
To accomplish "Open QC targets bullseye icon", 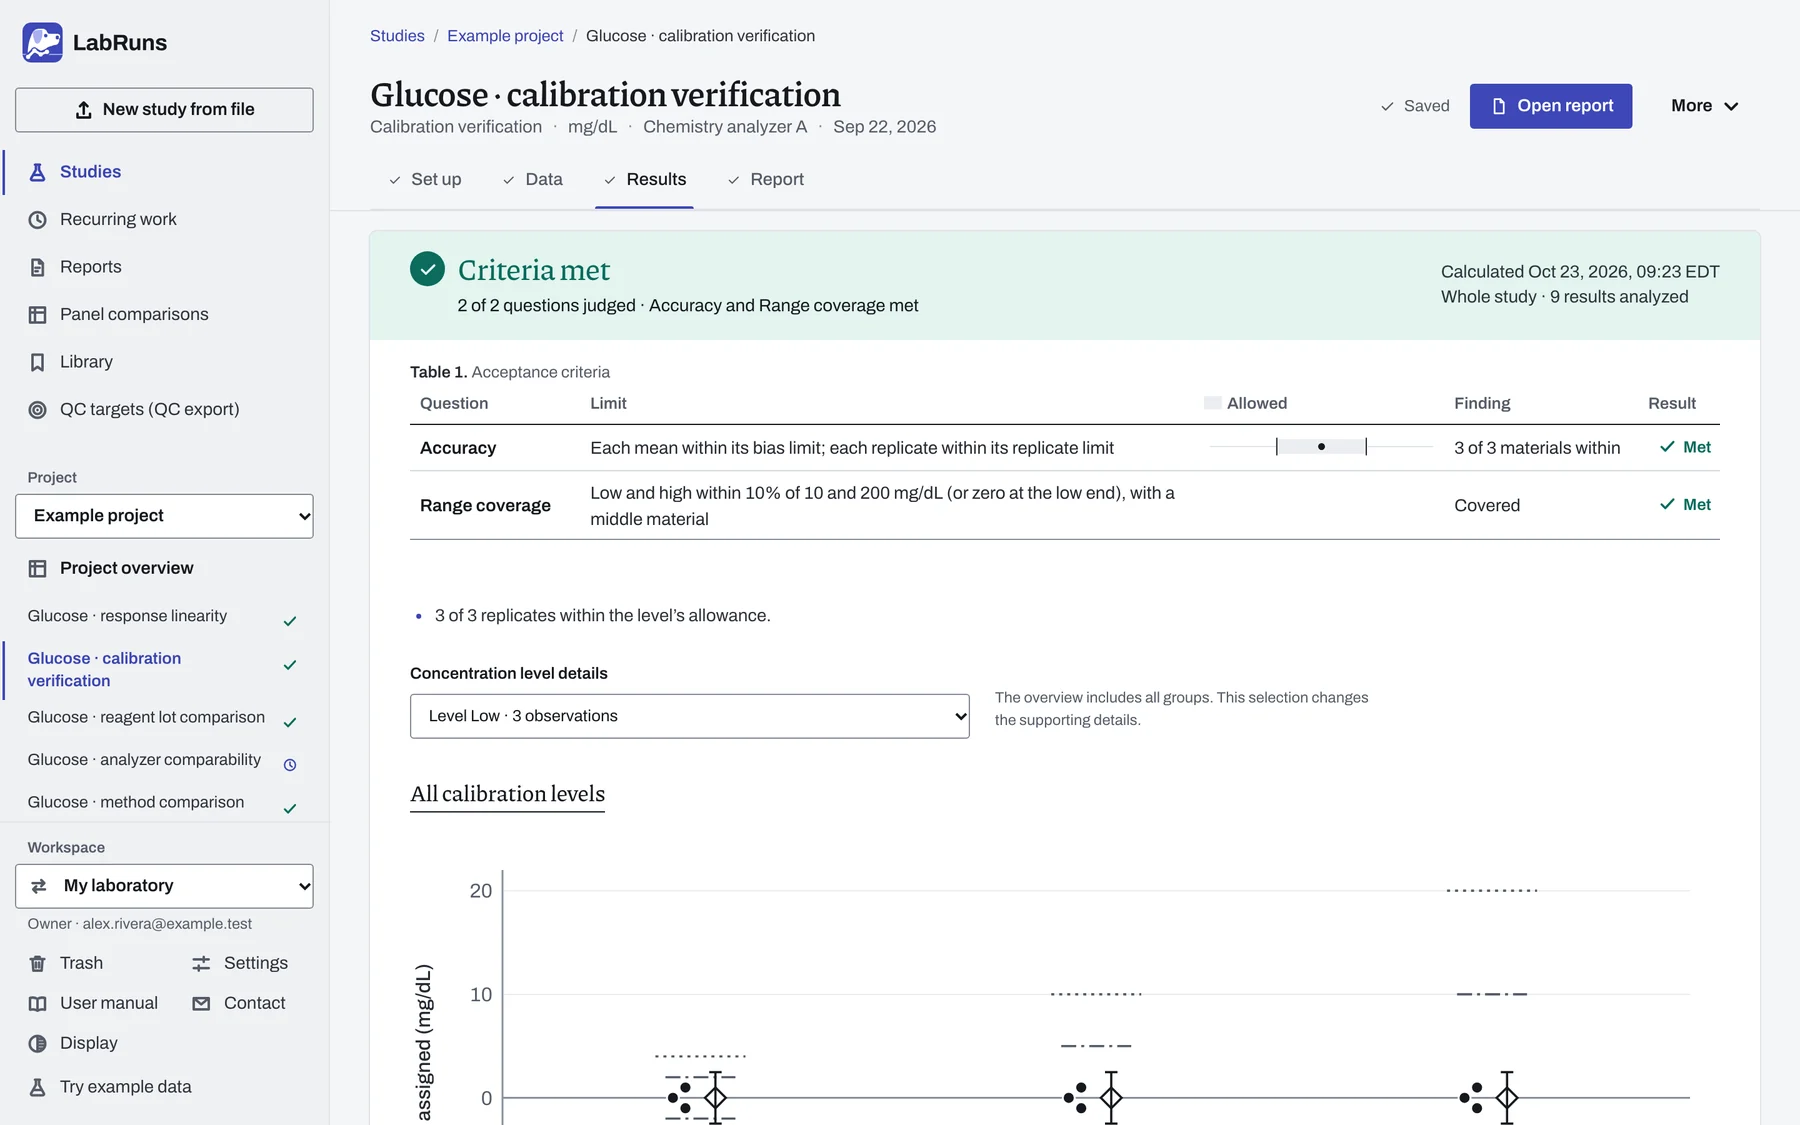I will [x=37, y=410].
